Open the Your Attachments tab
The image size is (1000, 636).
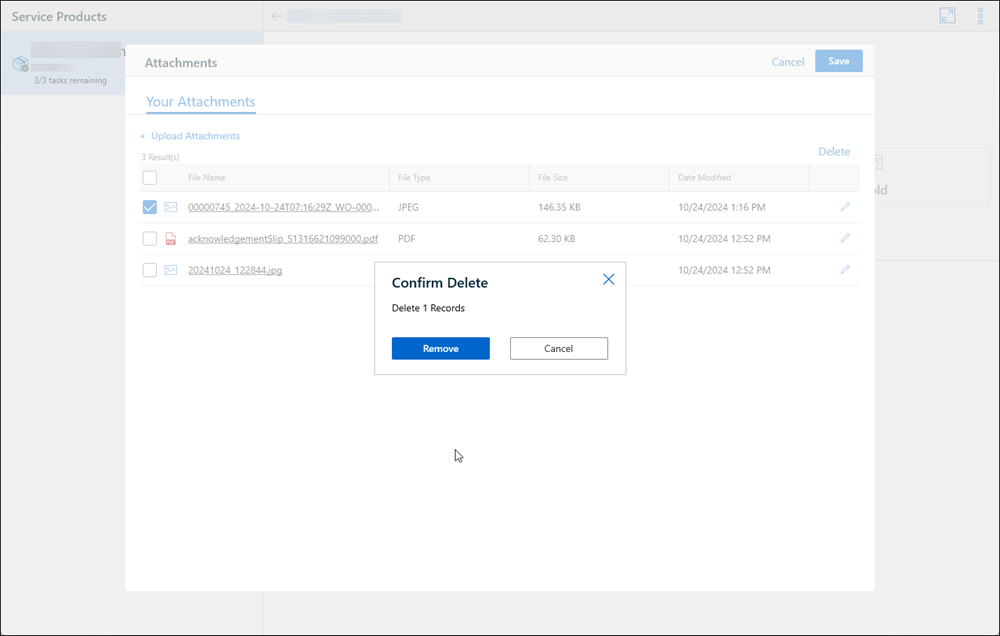click(x=201, y=101)
